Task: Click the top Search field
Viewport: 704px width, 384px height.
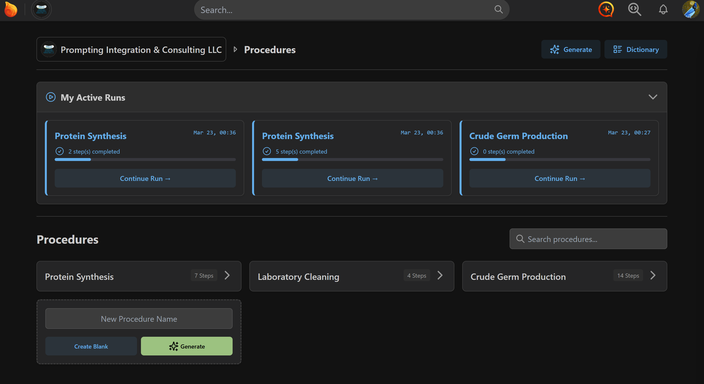Action: 352,10
